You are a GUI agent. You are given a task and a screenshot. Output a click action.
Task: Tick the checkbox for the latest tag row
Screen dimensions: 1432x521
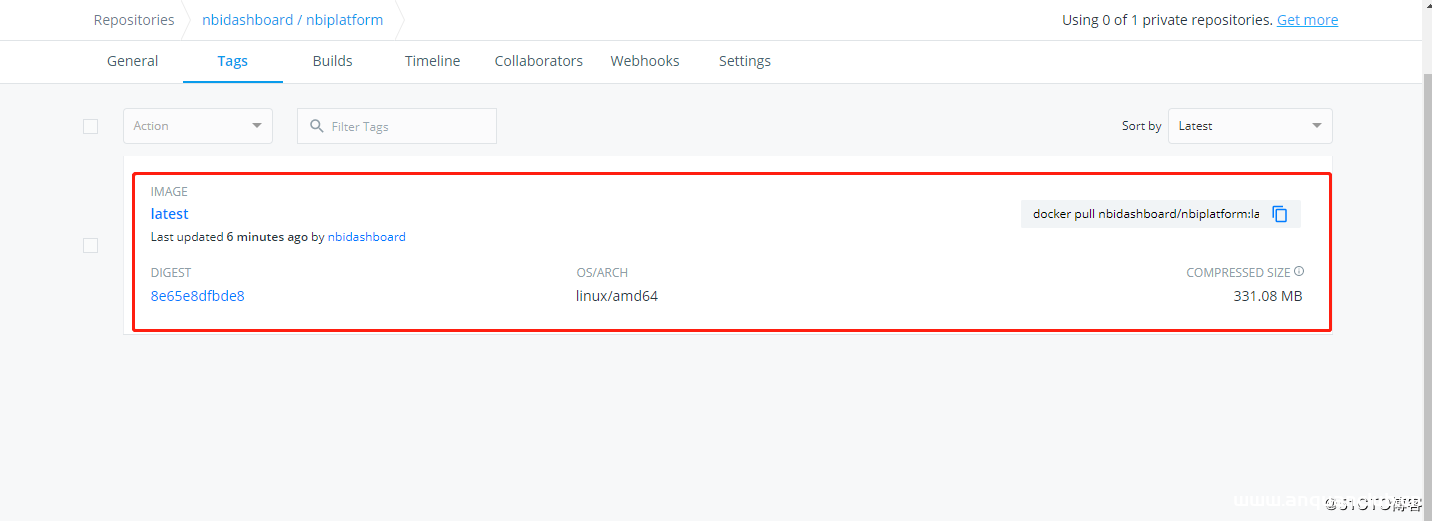[x=90, y=245]
